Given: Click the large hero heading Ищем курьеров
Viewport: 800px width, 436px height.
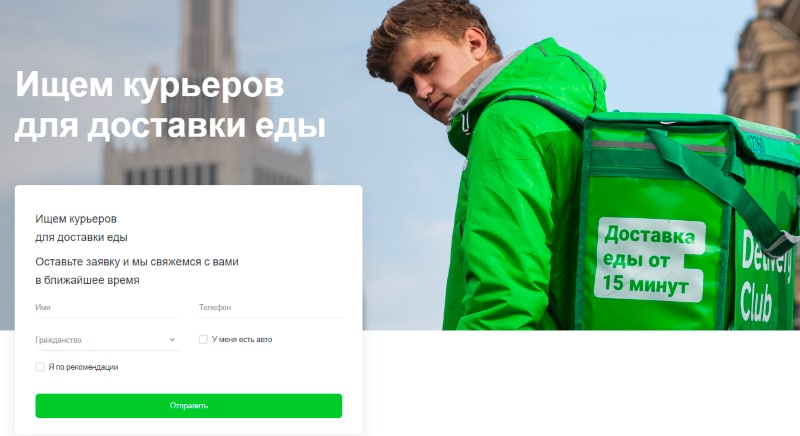Looking at the screenshot, I should (149, 85).
